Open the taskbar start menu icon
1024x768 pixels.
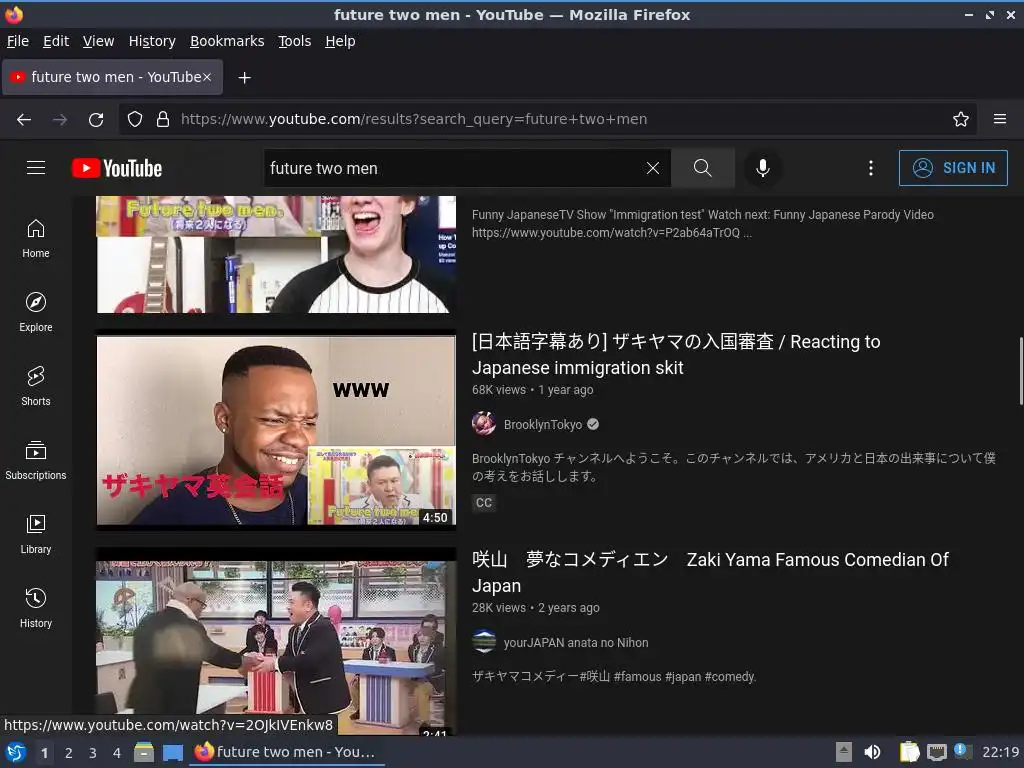click(16, 752)
